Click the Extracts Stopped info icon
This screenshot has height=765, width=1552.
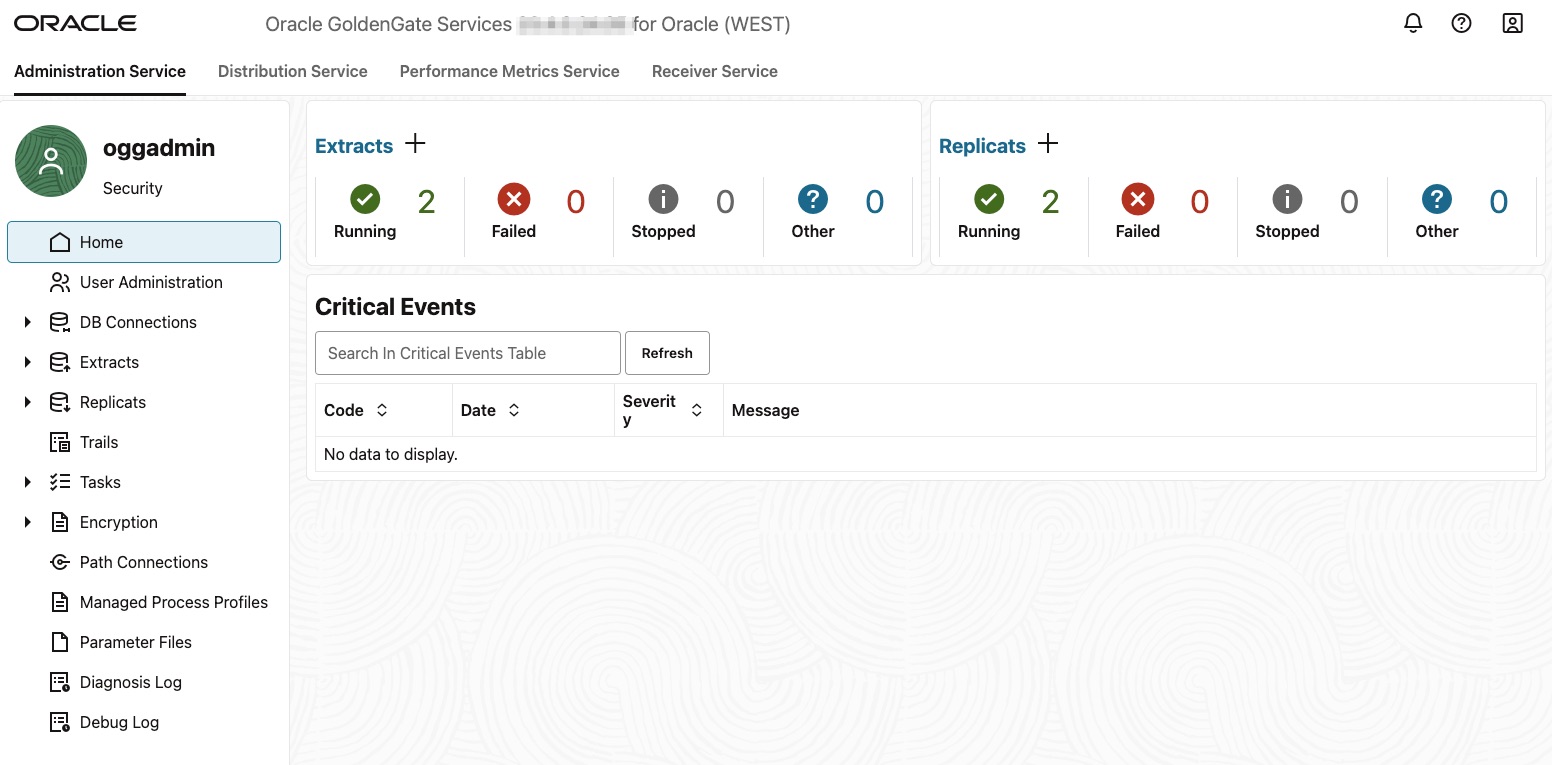click(x=663, y=200)
